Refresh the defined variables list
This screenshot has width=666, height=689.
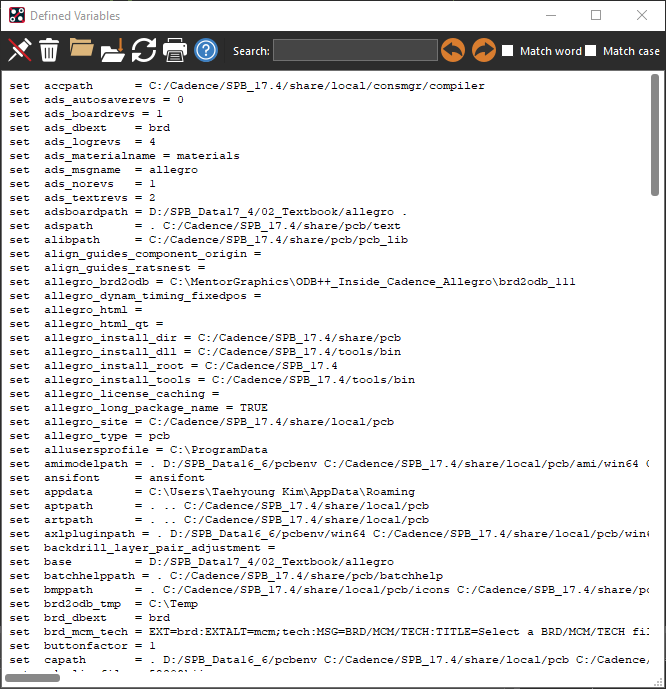144,50
